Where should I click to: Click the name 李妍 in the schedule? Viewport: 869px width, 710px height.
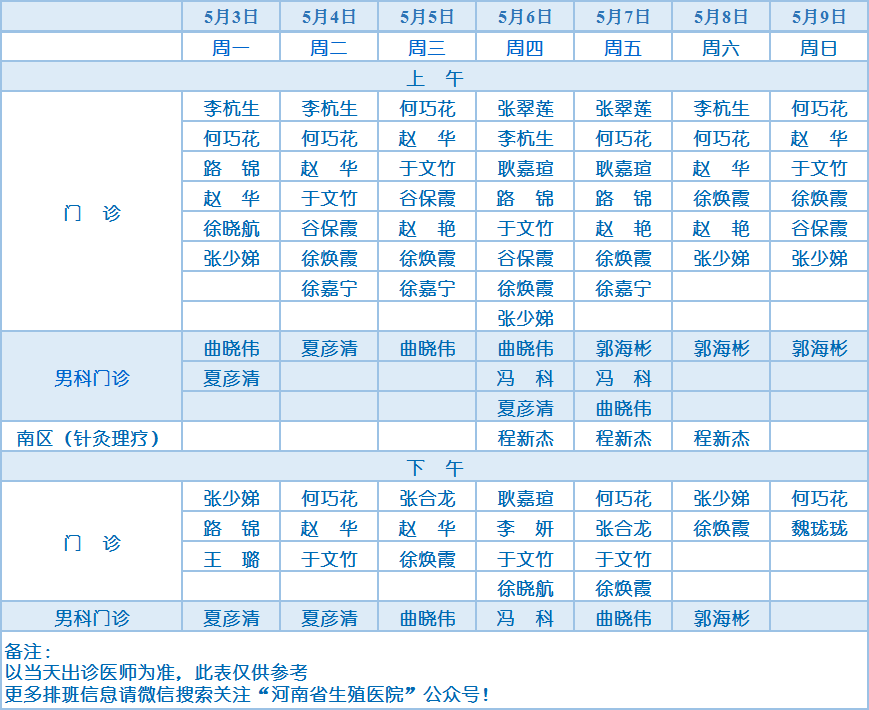525,528
